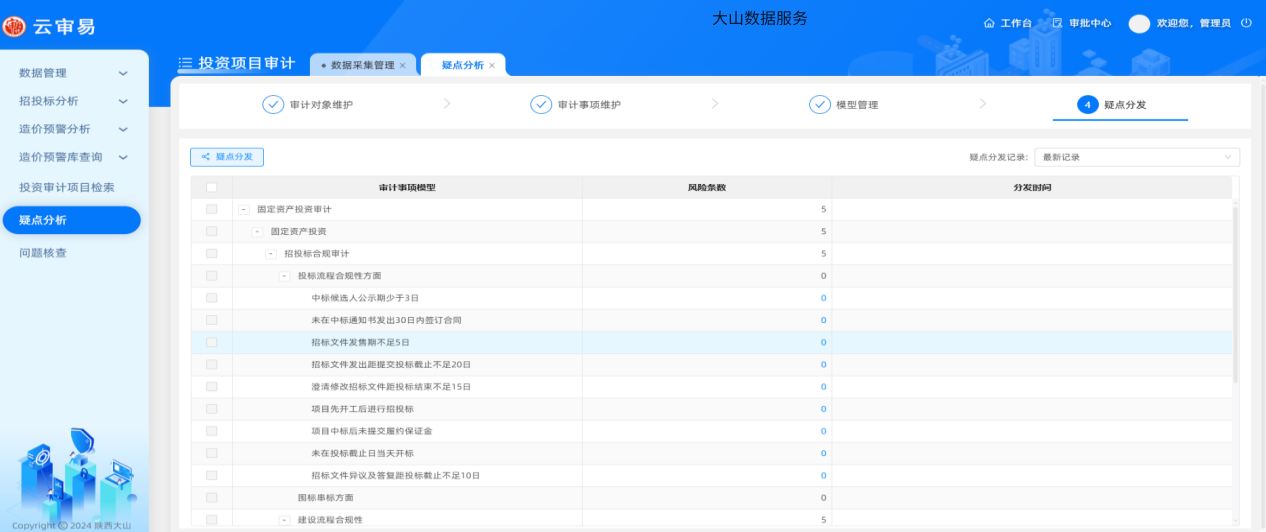Close the 疑点分析 tab

491,65
